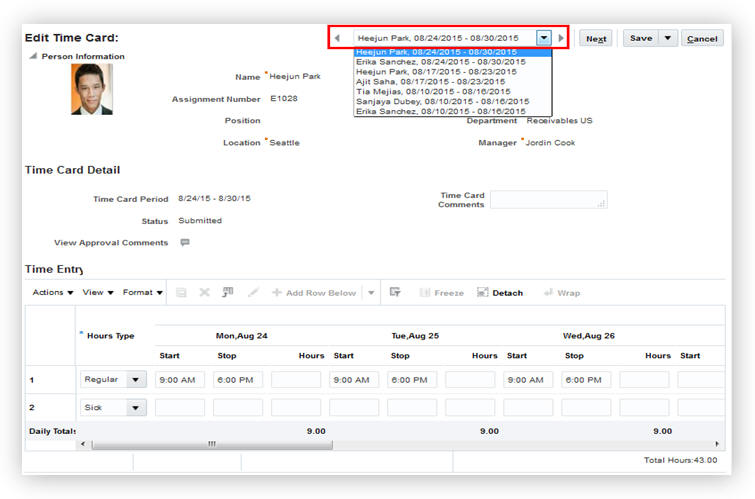Click Wed Aug 26 stop 6:00 PM field

(x=586, y=380)
